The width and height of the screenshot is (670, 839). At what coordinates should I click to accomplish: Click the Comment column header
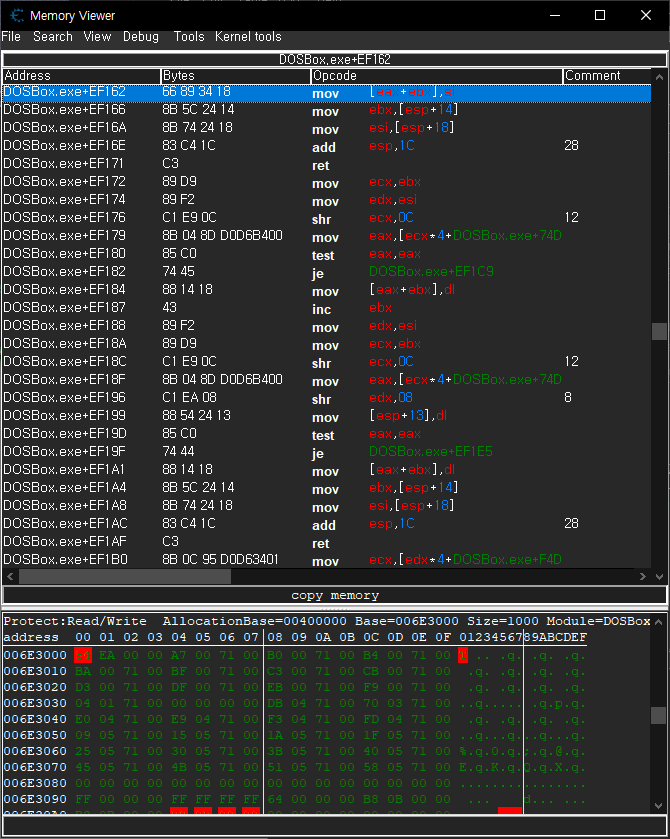(607, 76)
